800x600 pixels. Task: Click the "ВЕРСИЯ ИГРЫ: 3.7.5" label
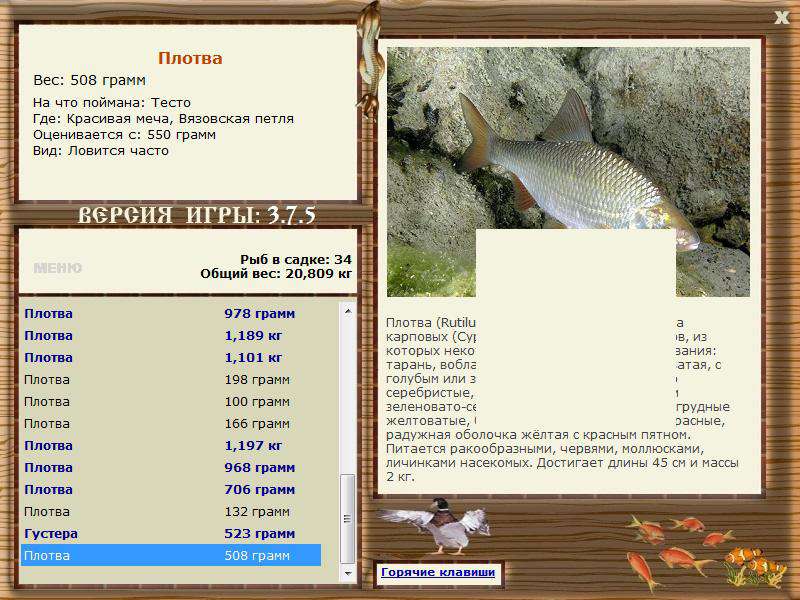[197, 215]
